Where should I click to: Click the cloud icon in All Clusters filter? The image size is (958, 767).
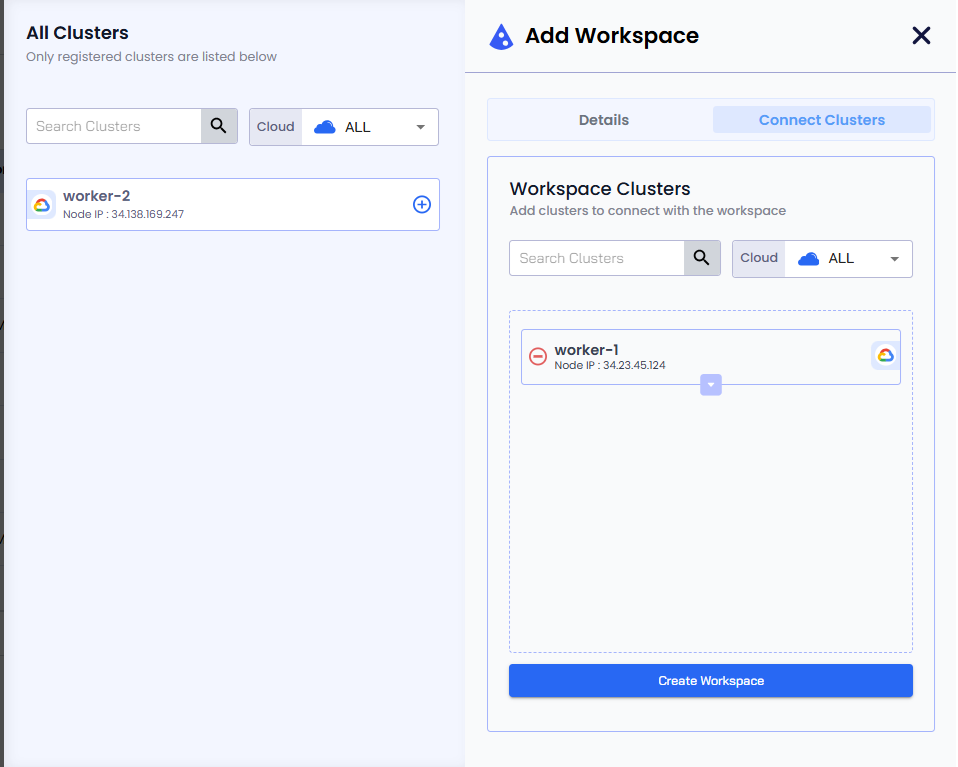point(324,127)
